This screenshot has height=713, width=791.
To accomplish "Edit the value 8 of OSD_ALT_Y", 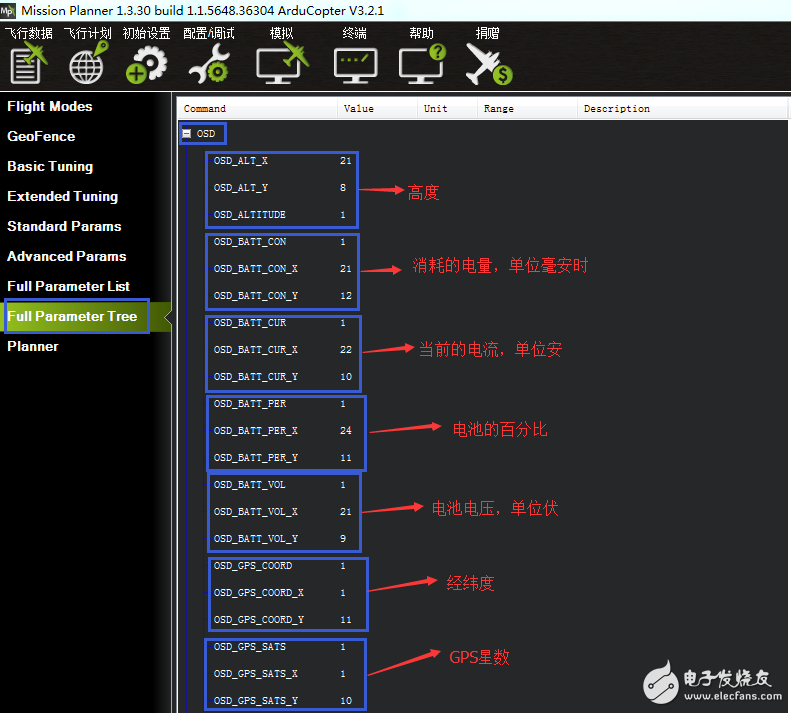I will coord(343,188).
